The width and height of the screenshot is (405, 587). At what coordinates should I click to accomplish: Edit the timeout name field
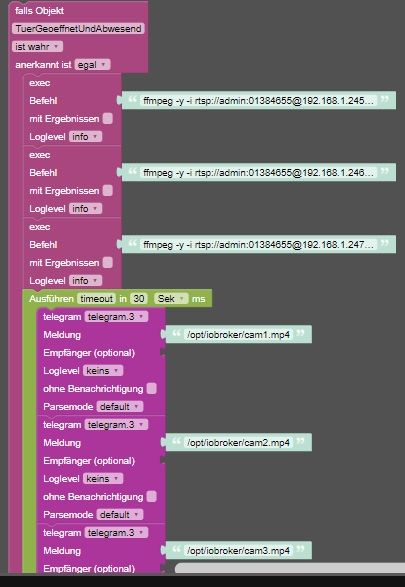click(97, 299)
